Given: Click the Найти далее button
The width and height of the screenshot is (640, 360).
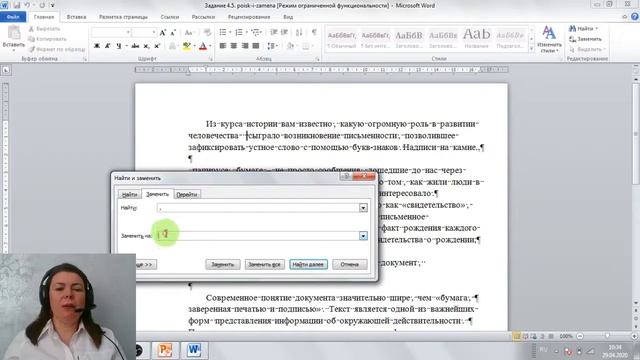Looking at the screenshot, I should tap(308, 264).
